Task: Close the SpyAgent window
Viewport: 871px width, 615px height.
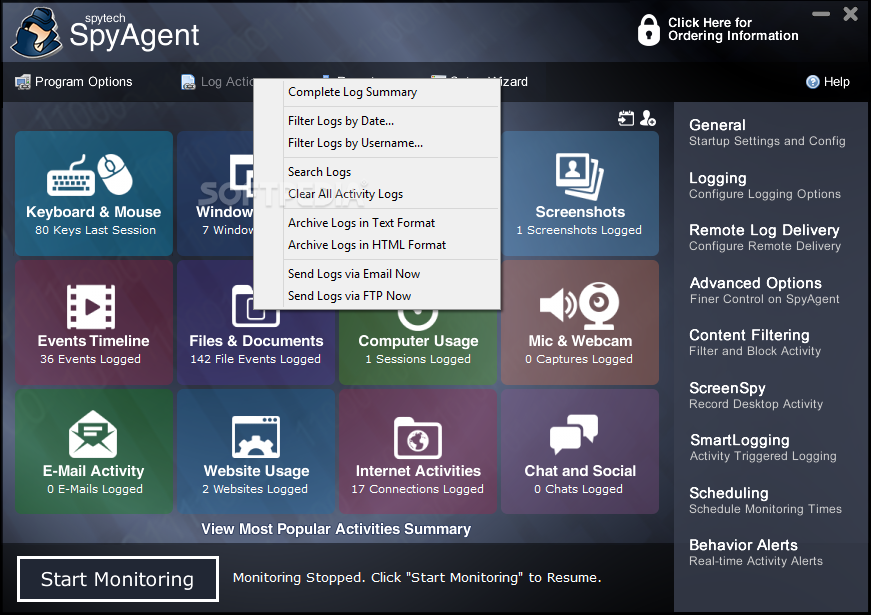Action: (850, 14)
